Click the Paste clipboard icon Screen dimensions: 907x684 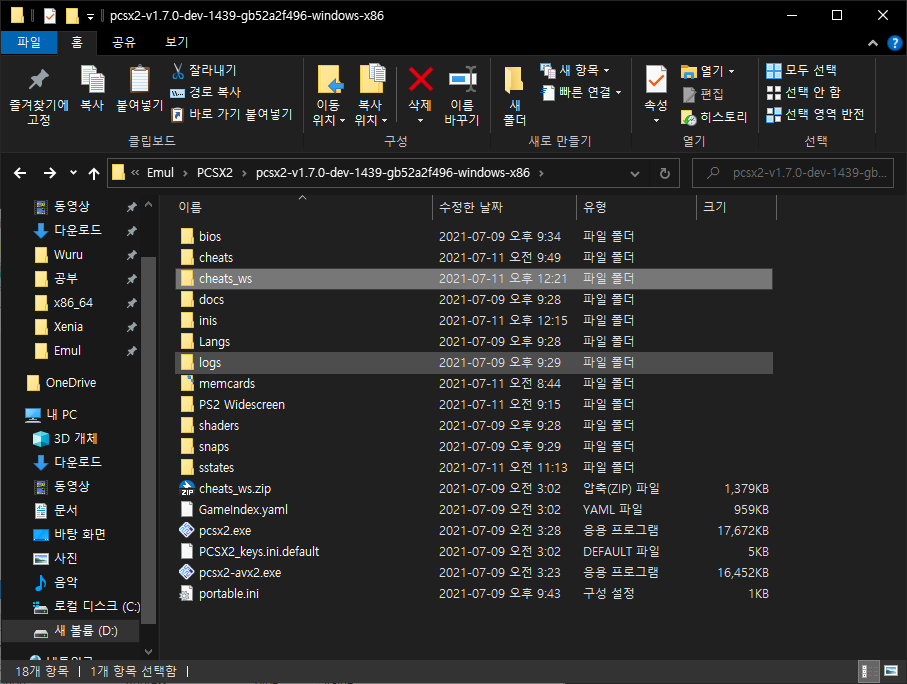coord(139,79)
